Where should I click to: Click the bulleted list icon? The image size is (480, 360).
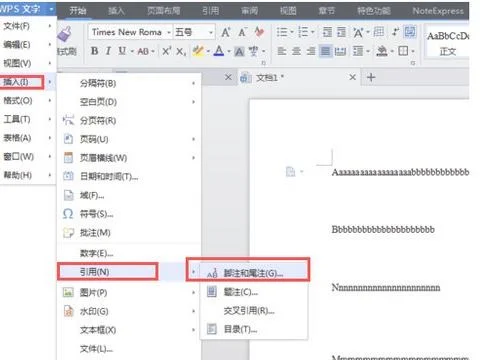pos(282,32)
